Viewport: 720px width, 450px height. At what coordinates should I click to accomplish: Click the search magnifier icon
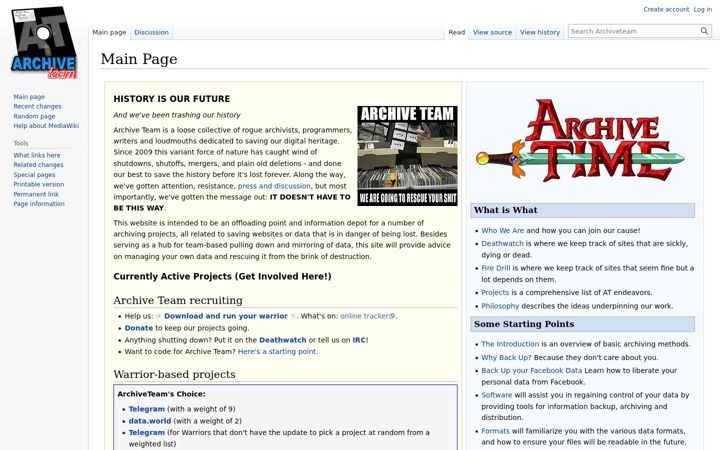coord(704,31)
